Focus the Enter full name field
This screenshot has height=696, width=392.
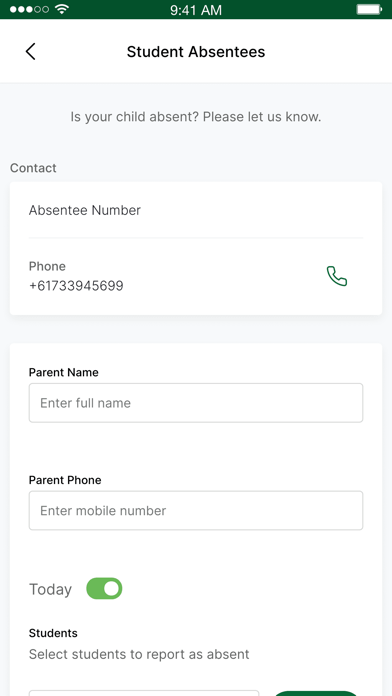[196, 403]
